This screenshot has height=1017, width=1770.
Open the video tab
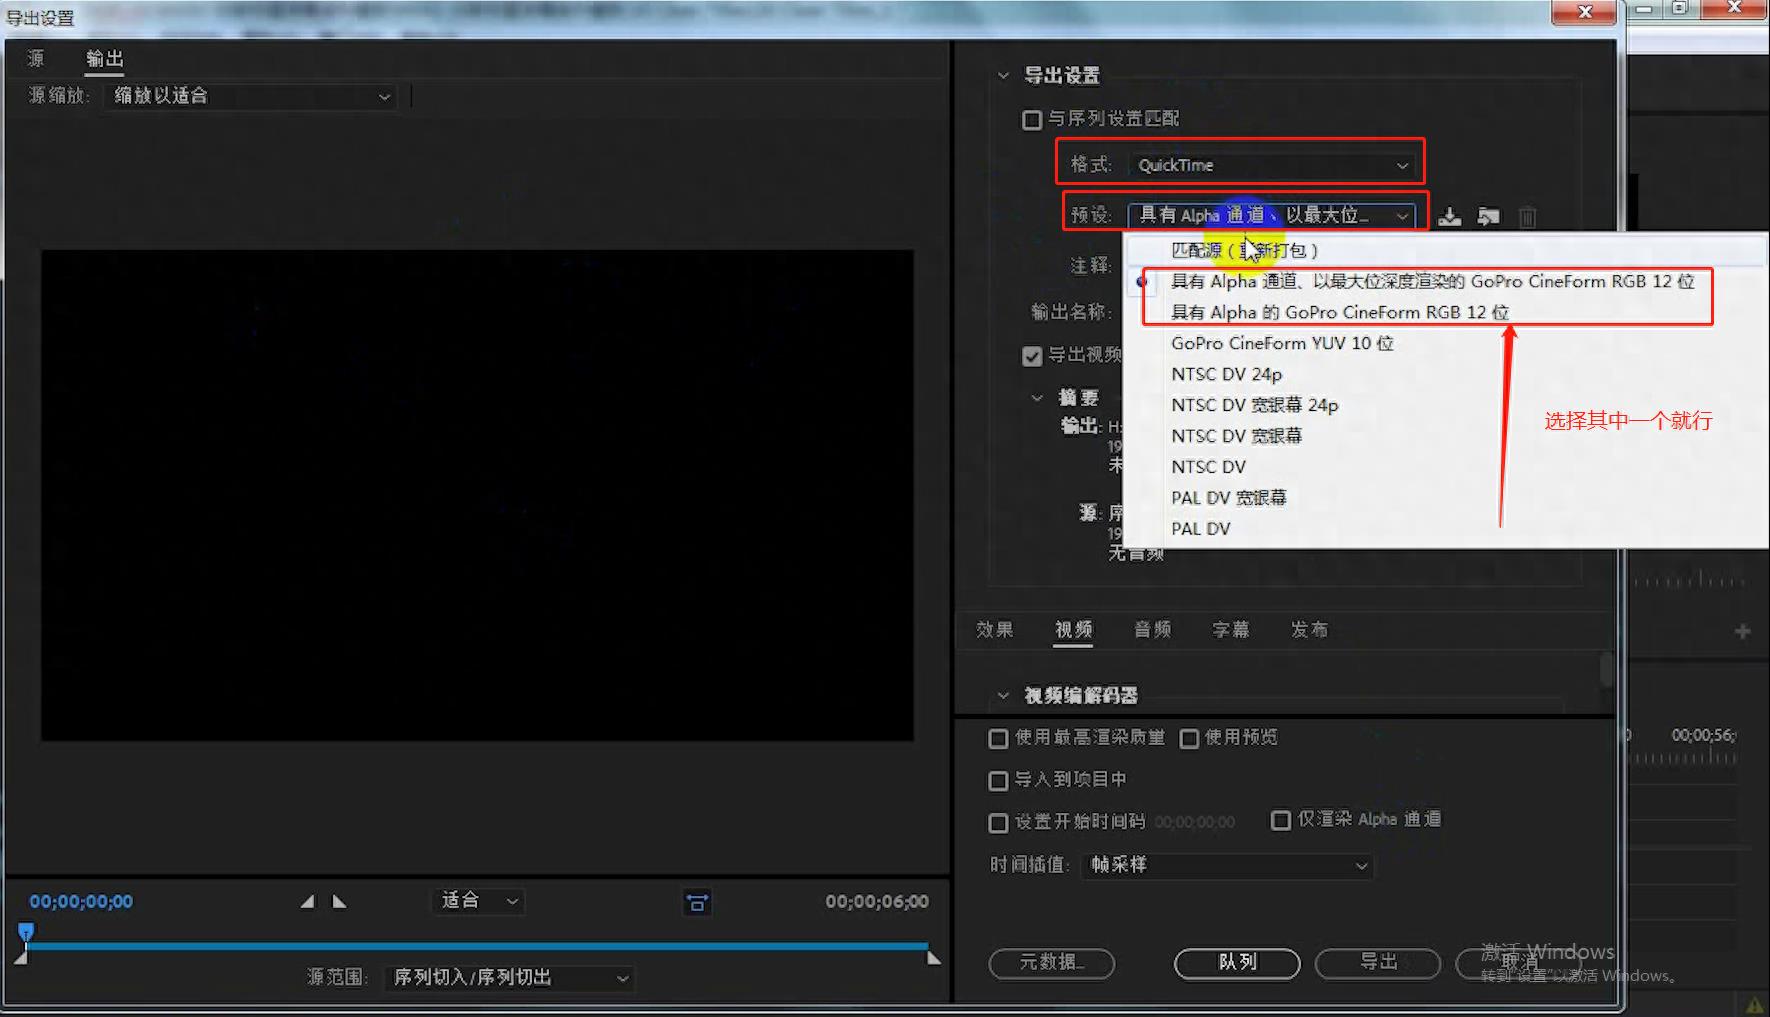(x=1073, y=629)
